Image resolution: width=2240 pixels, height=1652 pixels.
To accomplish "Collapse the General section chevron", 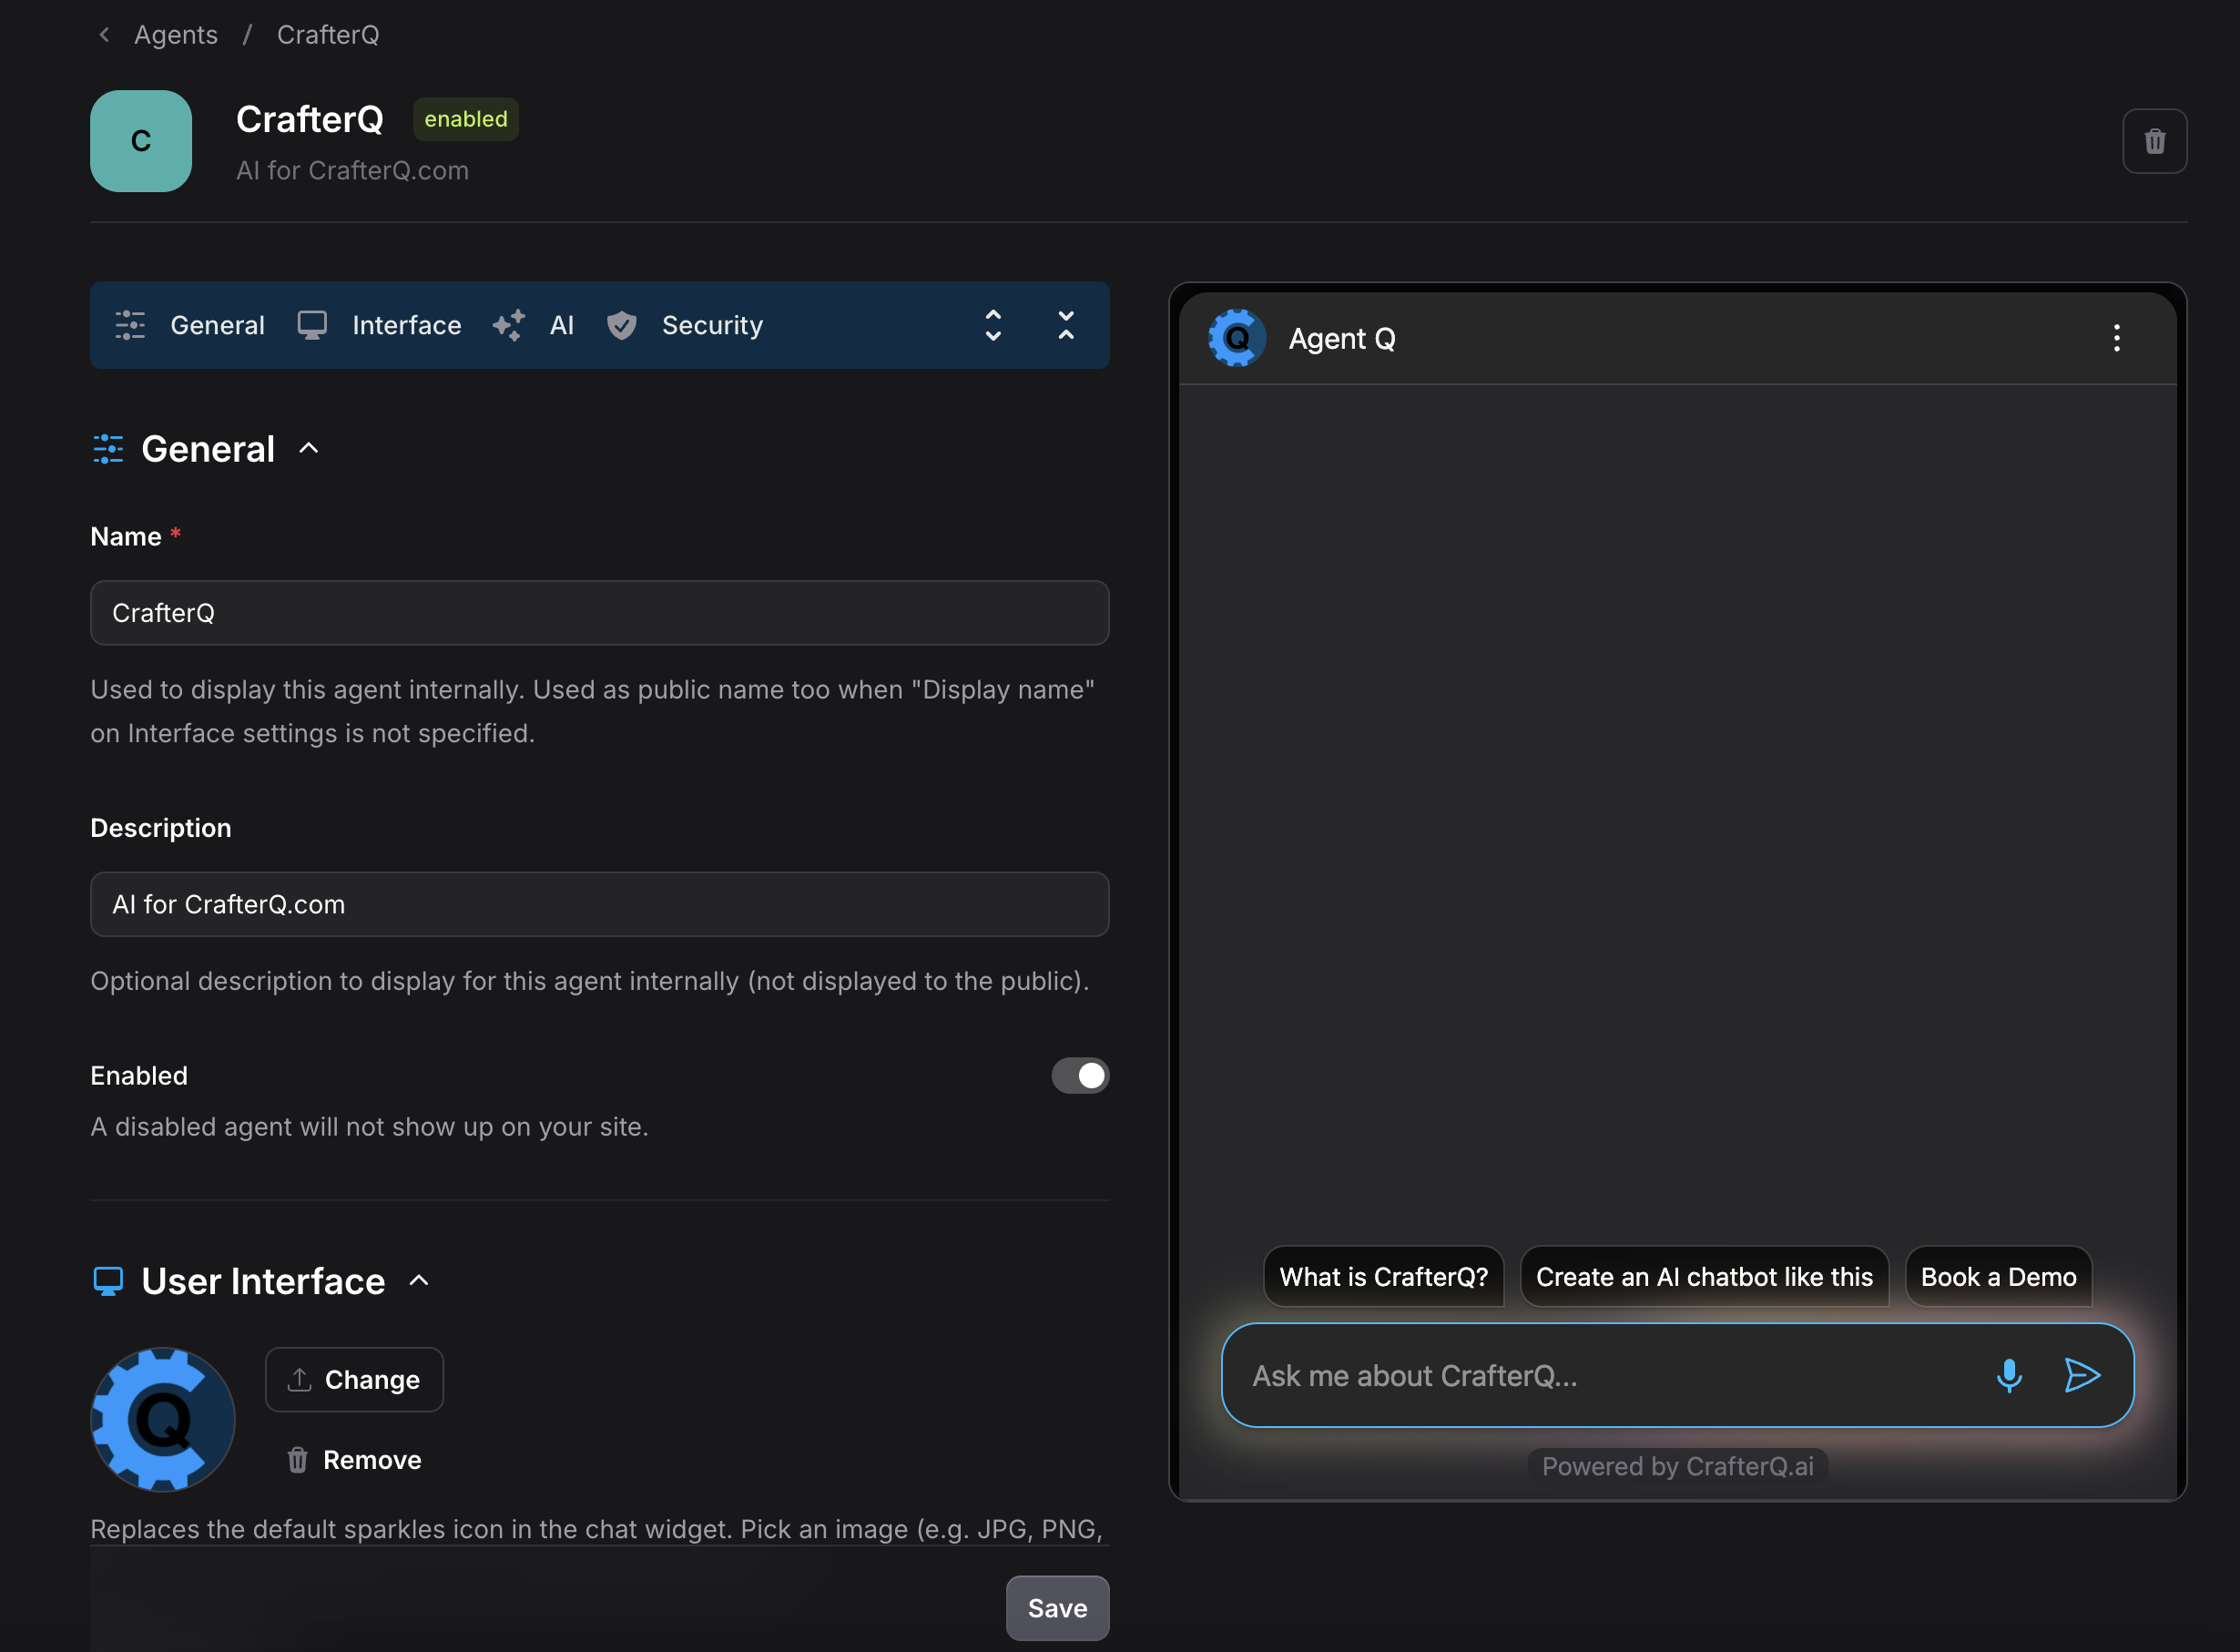I will (x=309, y=449).
